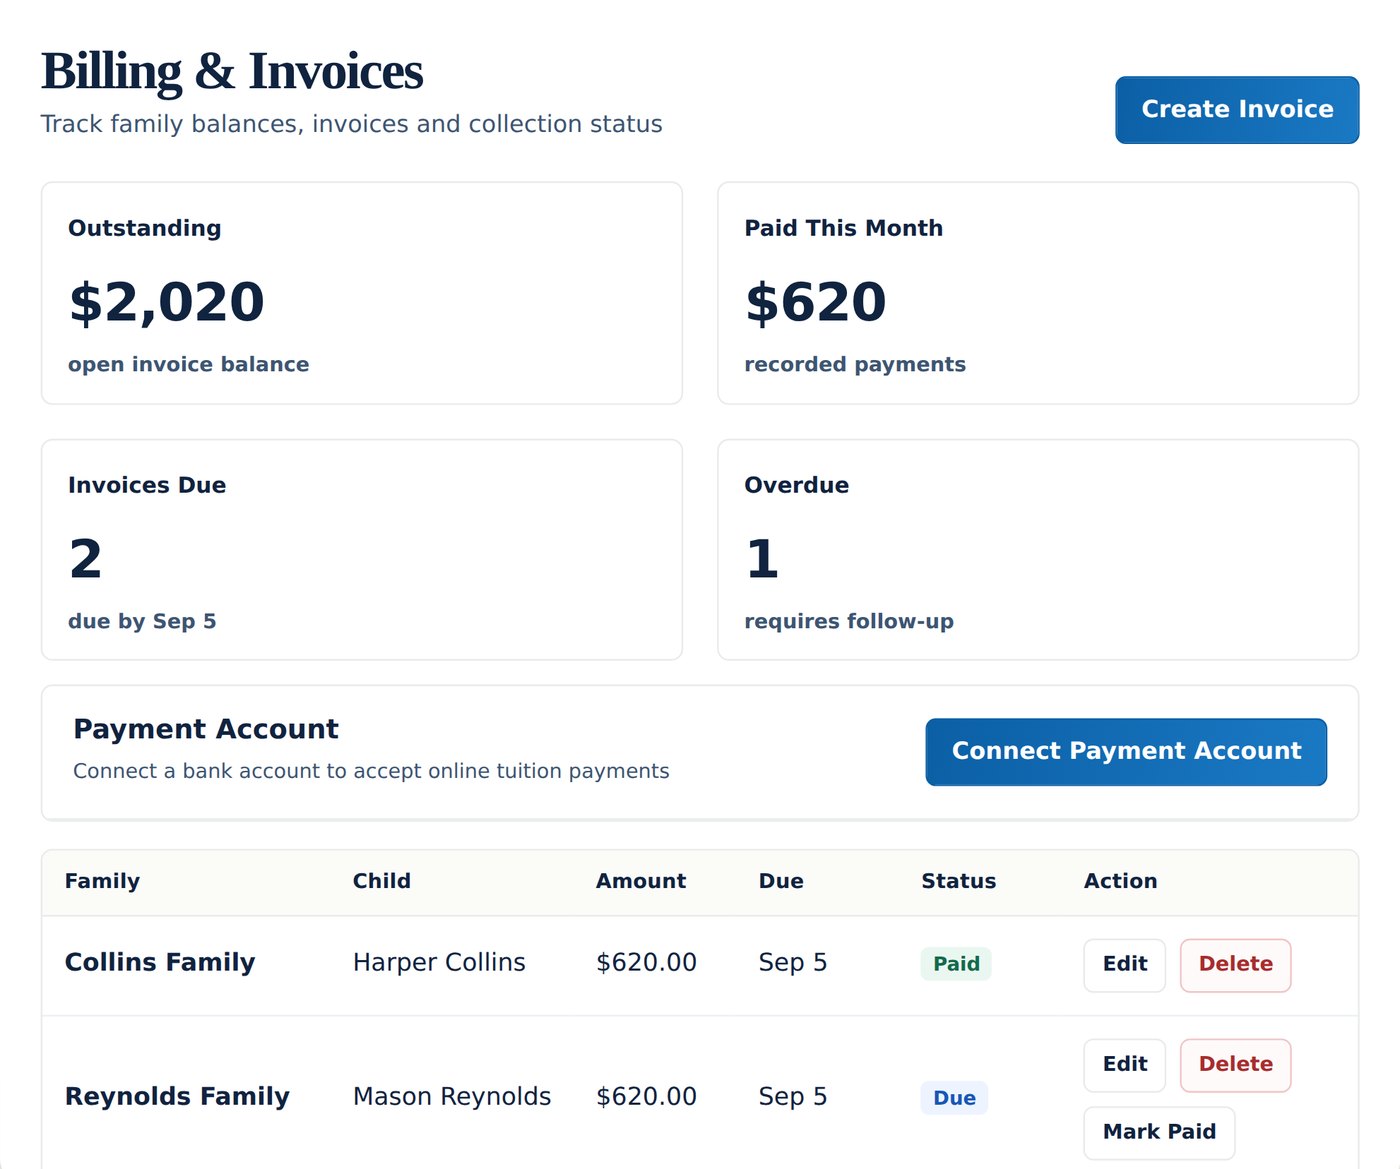Image resolution: width=1400 pixels, height=1169 pixels.
Task: Mark the Reynolds Family invoice paid
Action: pos(1159,1133)
